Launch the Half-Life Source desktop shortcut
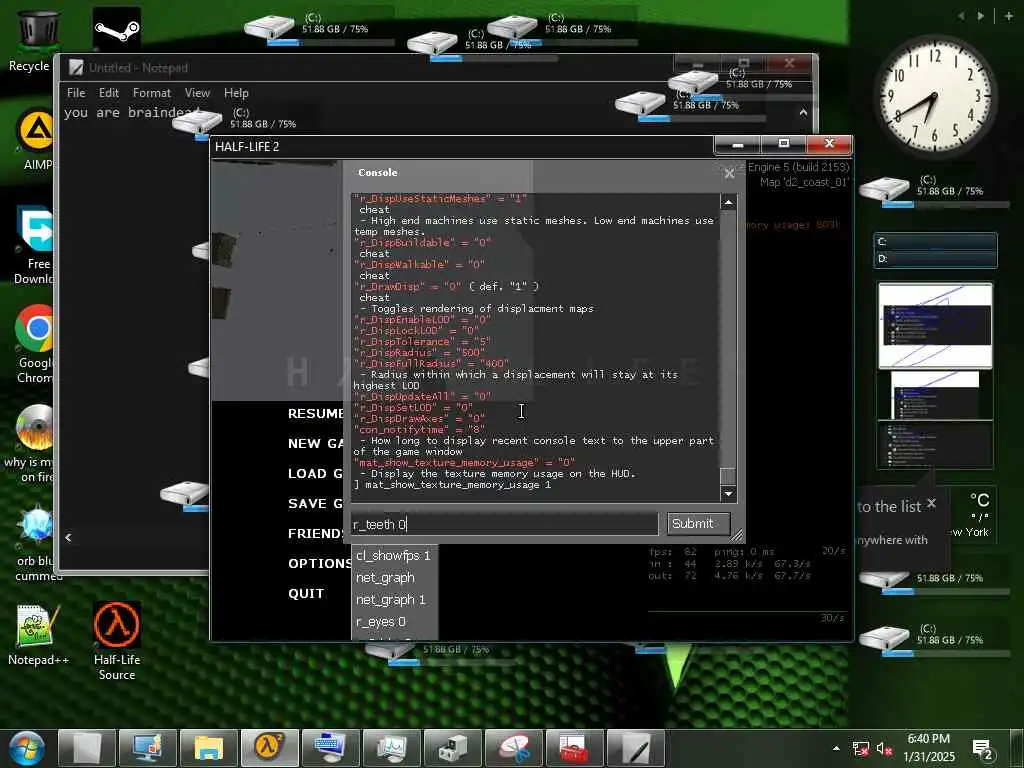The image size is (1024, 768). (x=117, y=641)
